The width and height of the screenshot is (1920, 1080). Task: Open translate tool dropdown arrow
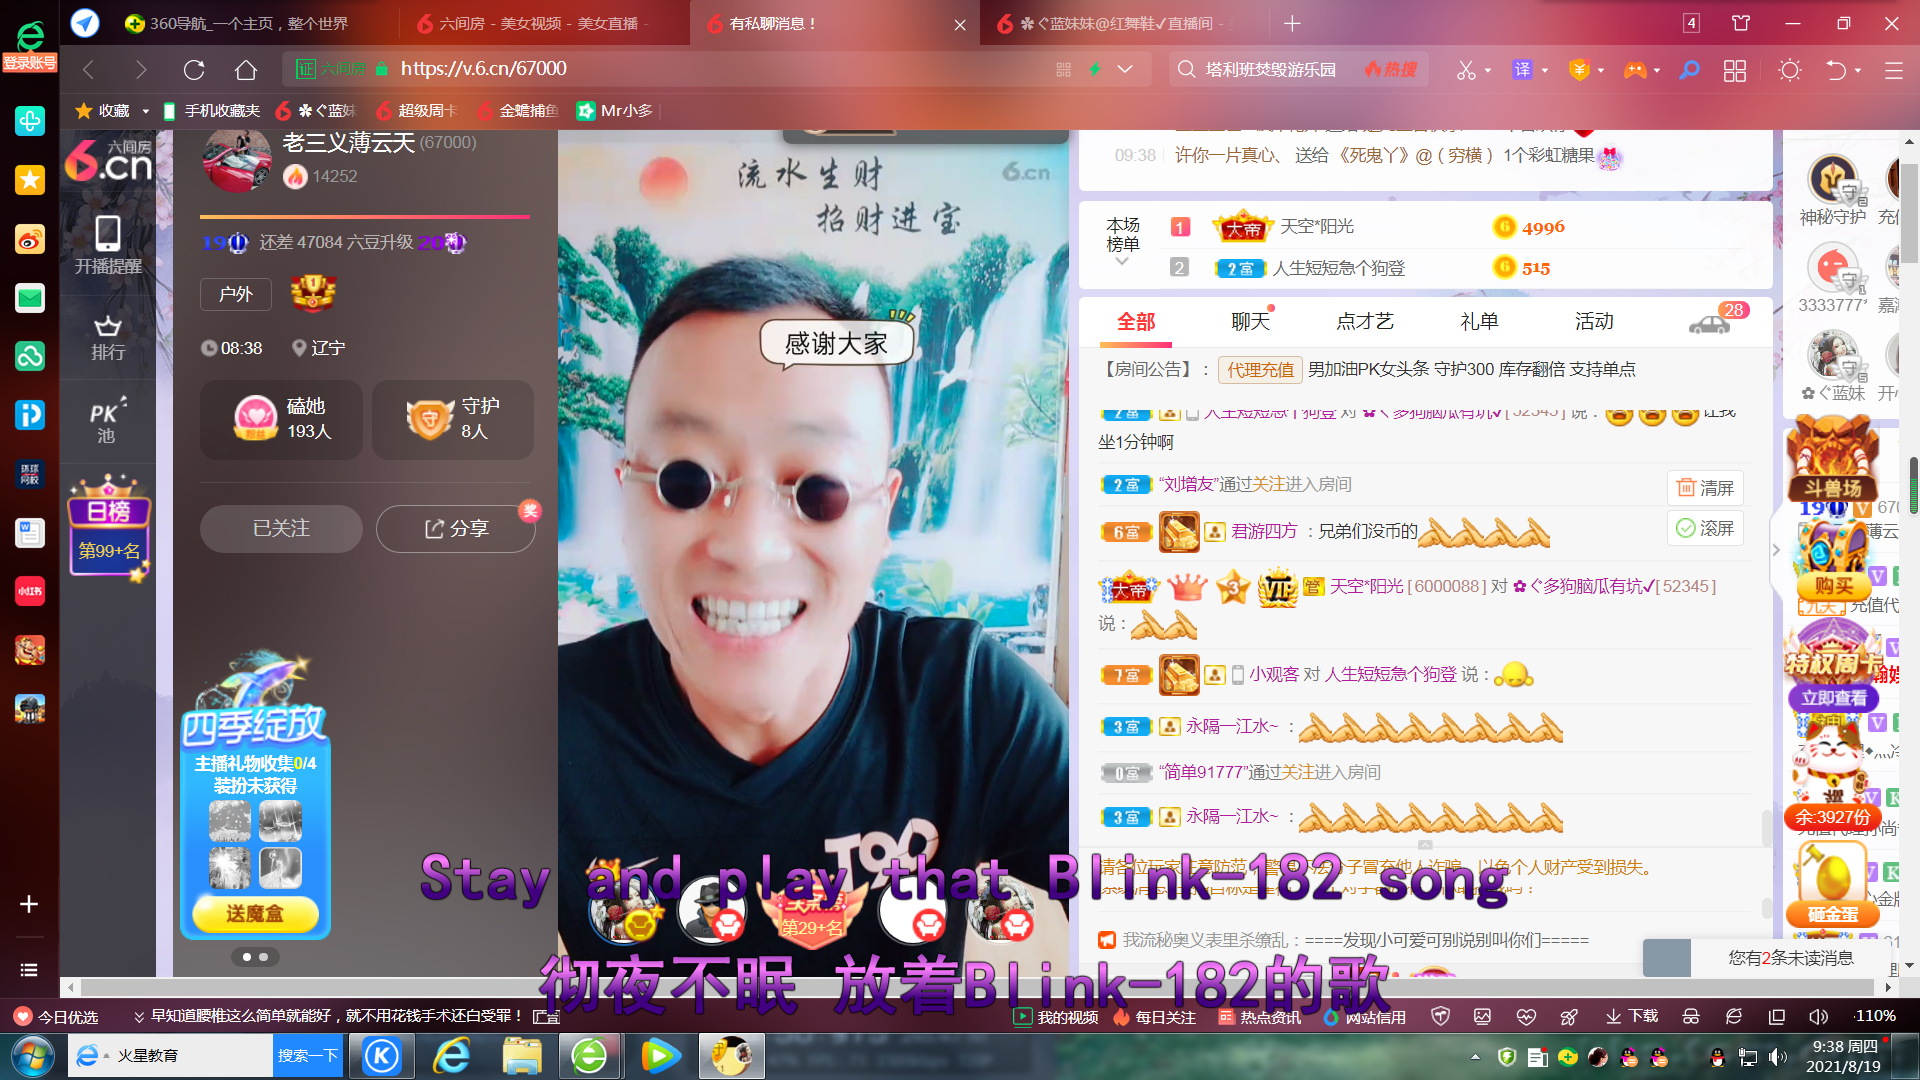(x=1545, y=71)
